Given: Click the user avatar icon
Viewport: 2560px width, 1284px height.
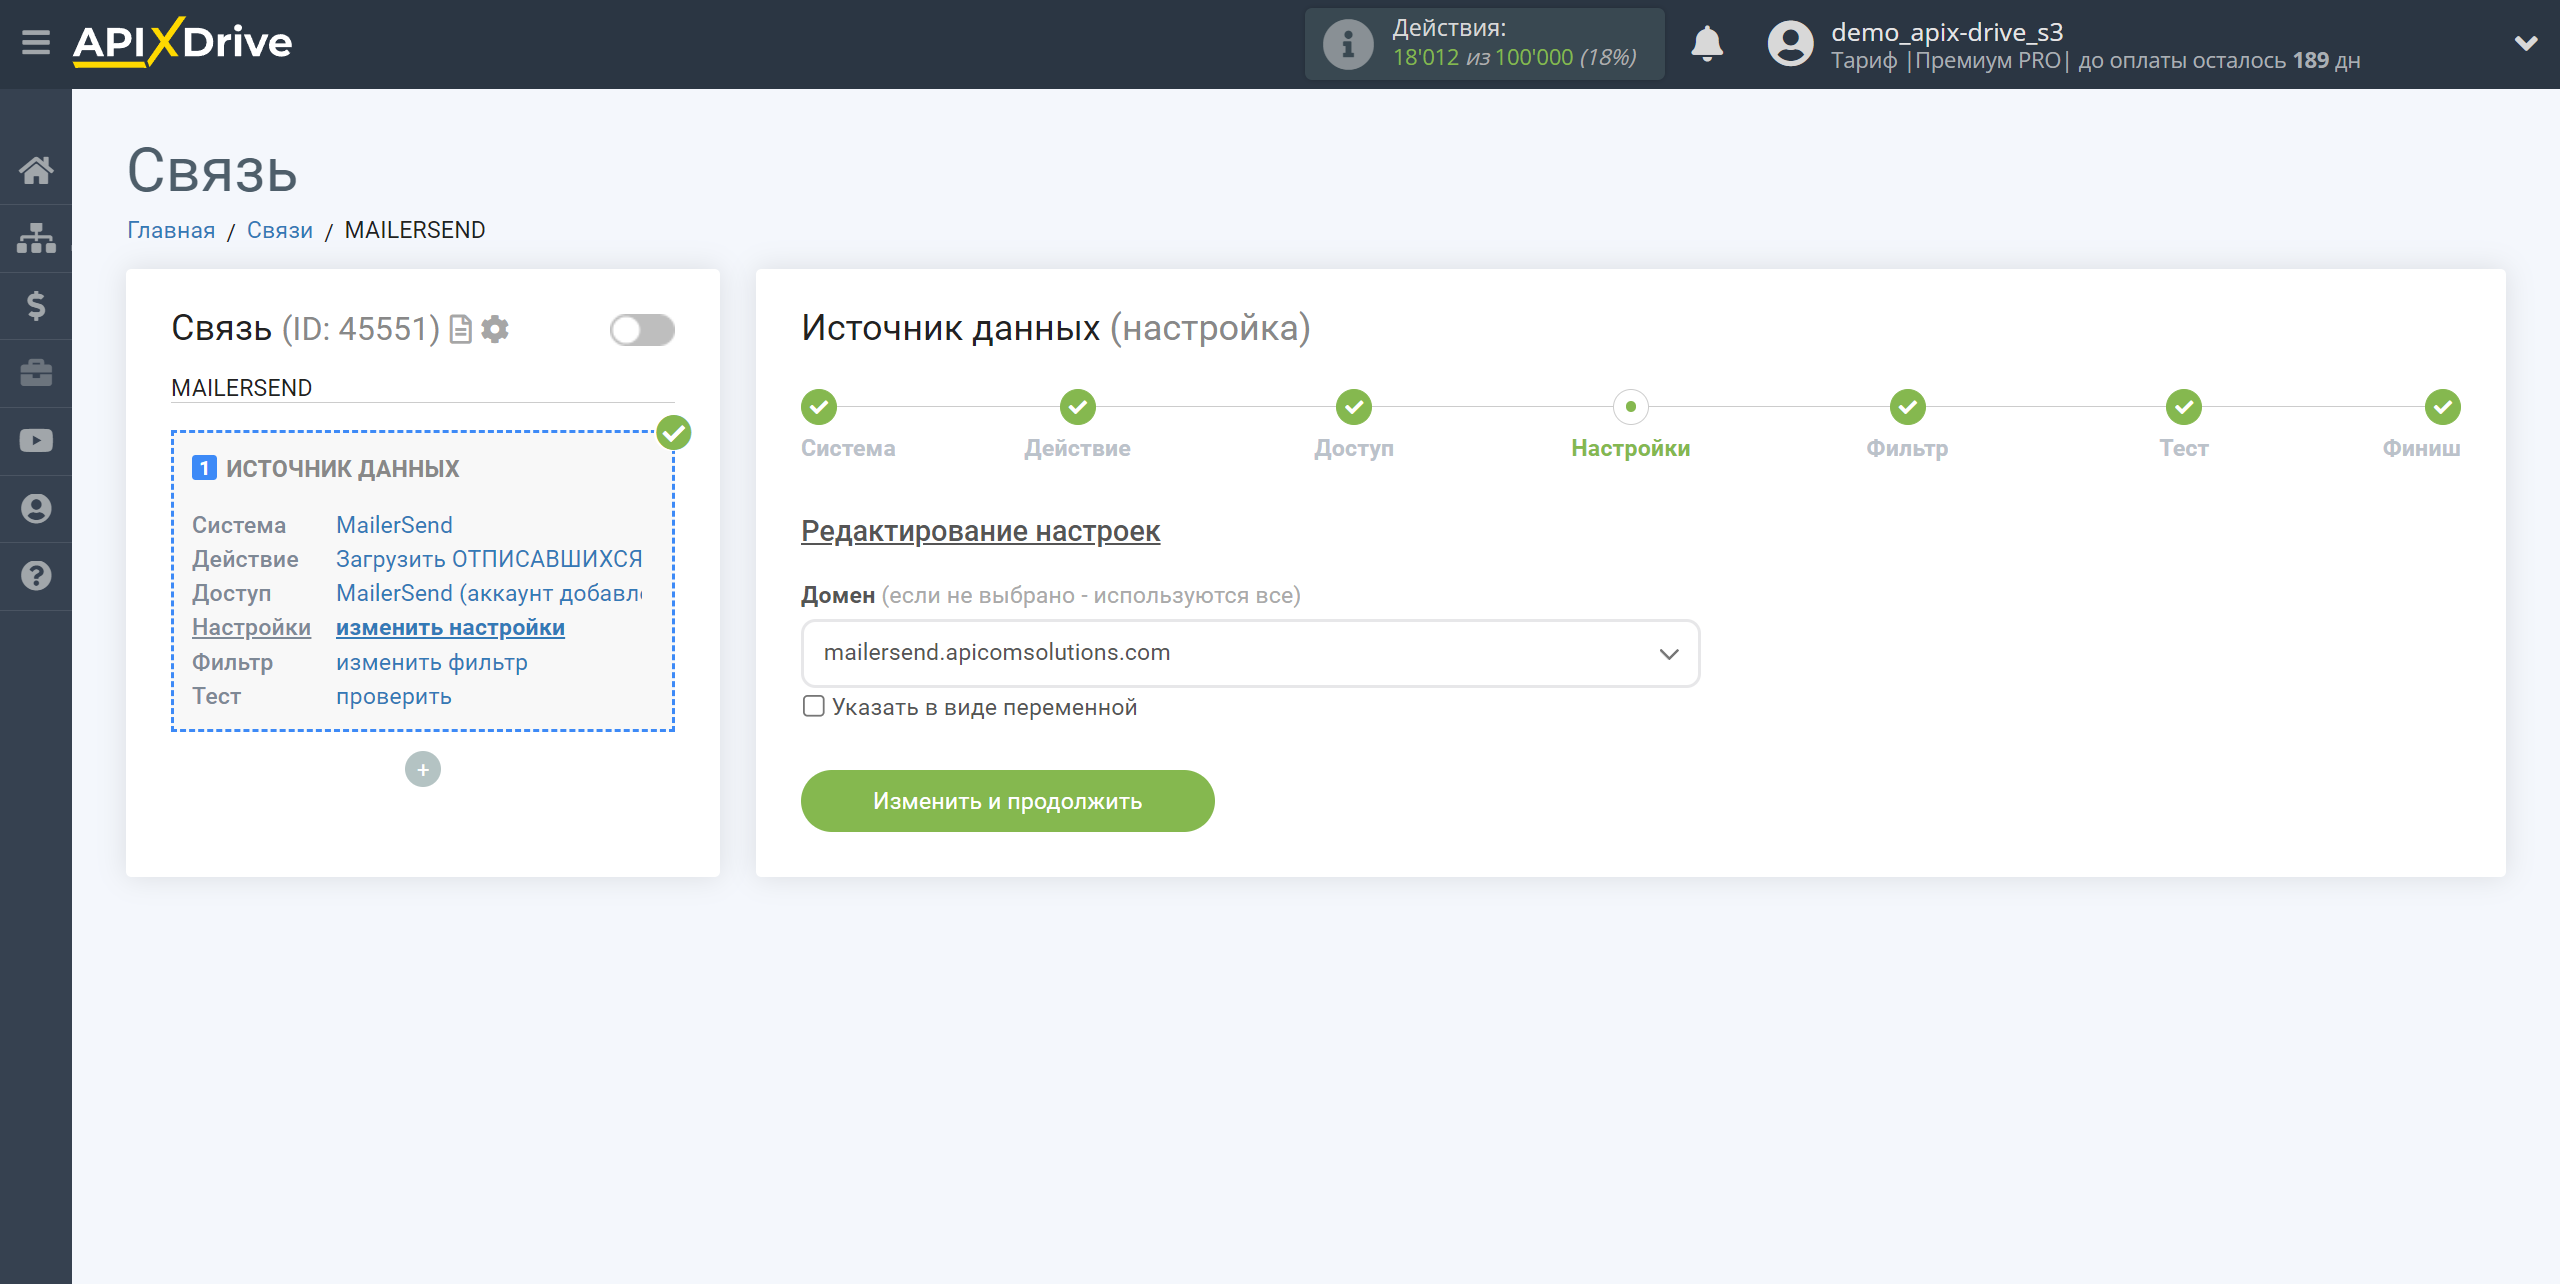Looking at the screenshot, I should pyautogui.click(x=1790, y=44).
